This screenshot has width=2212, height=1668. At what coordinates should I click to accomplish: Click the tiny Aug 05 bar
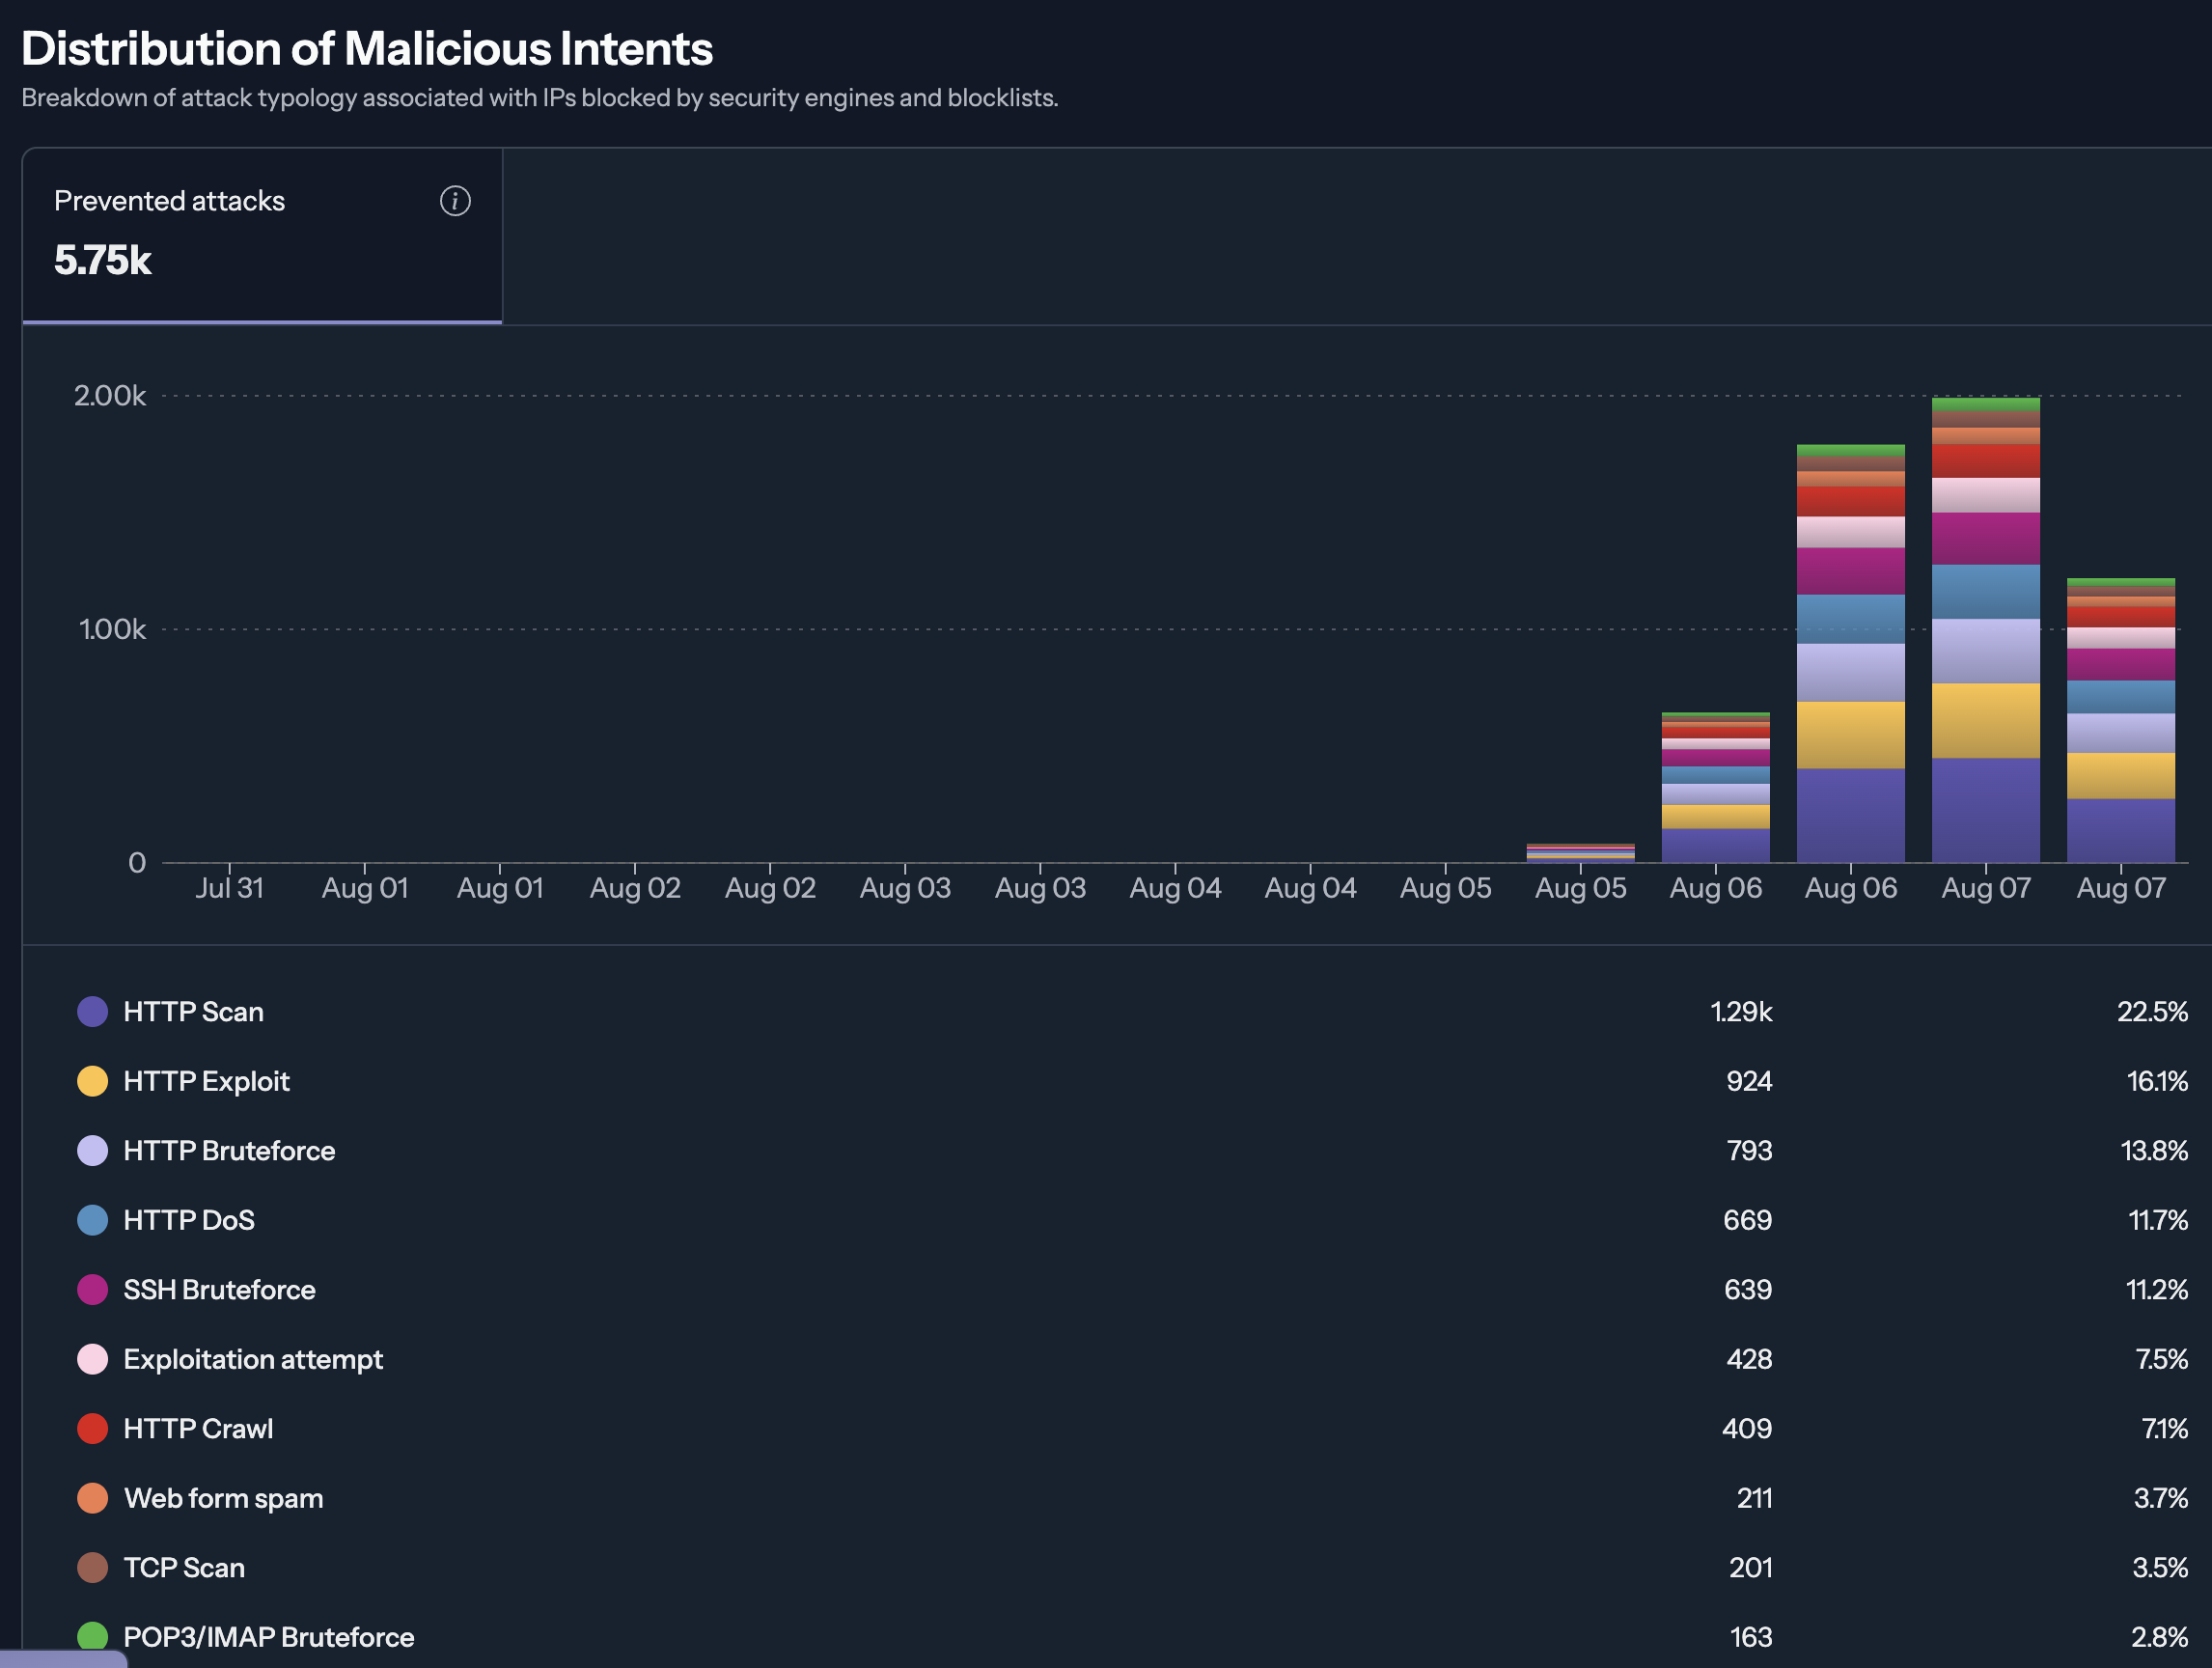point(1580,853)
